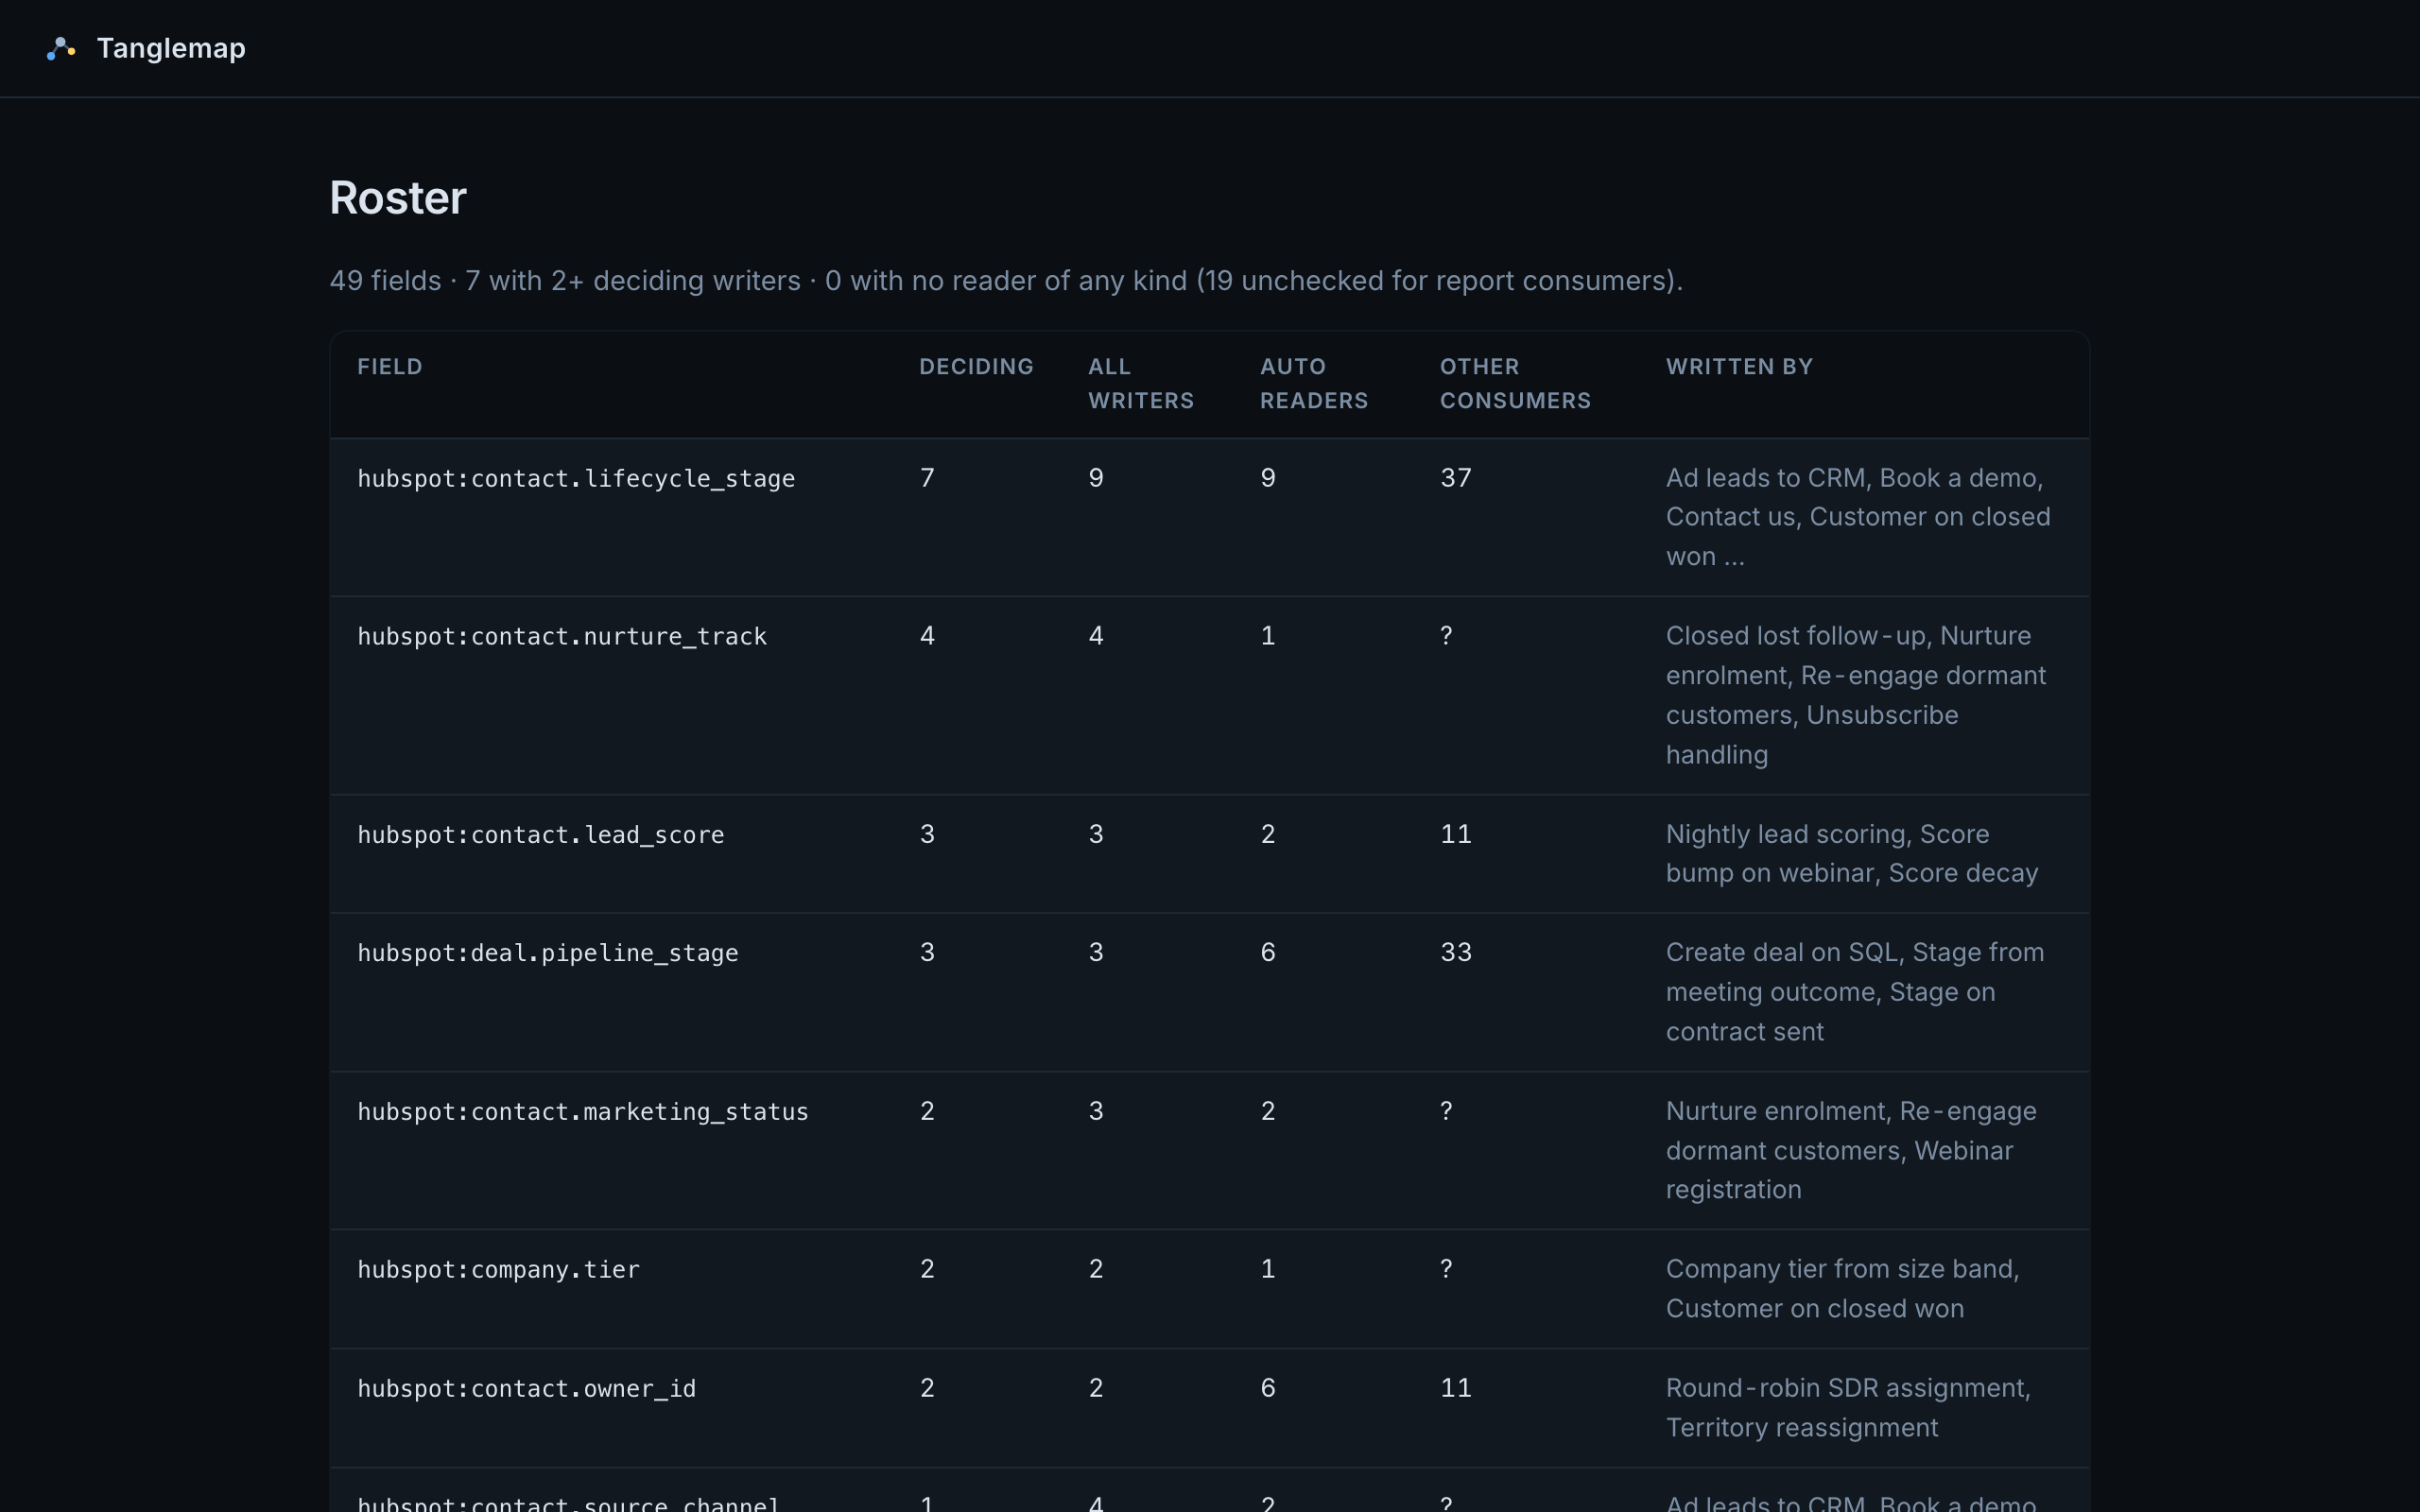Sort by the DECIDING column header
Viewport: 2420px width, 1512px height.
click(976, 367)
